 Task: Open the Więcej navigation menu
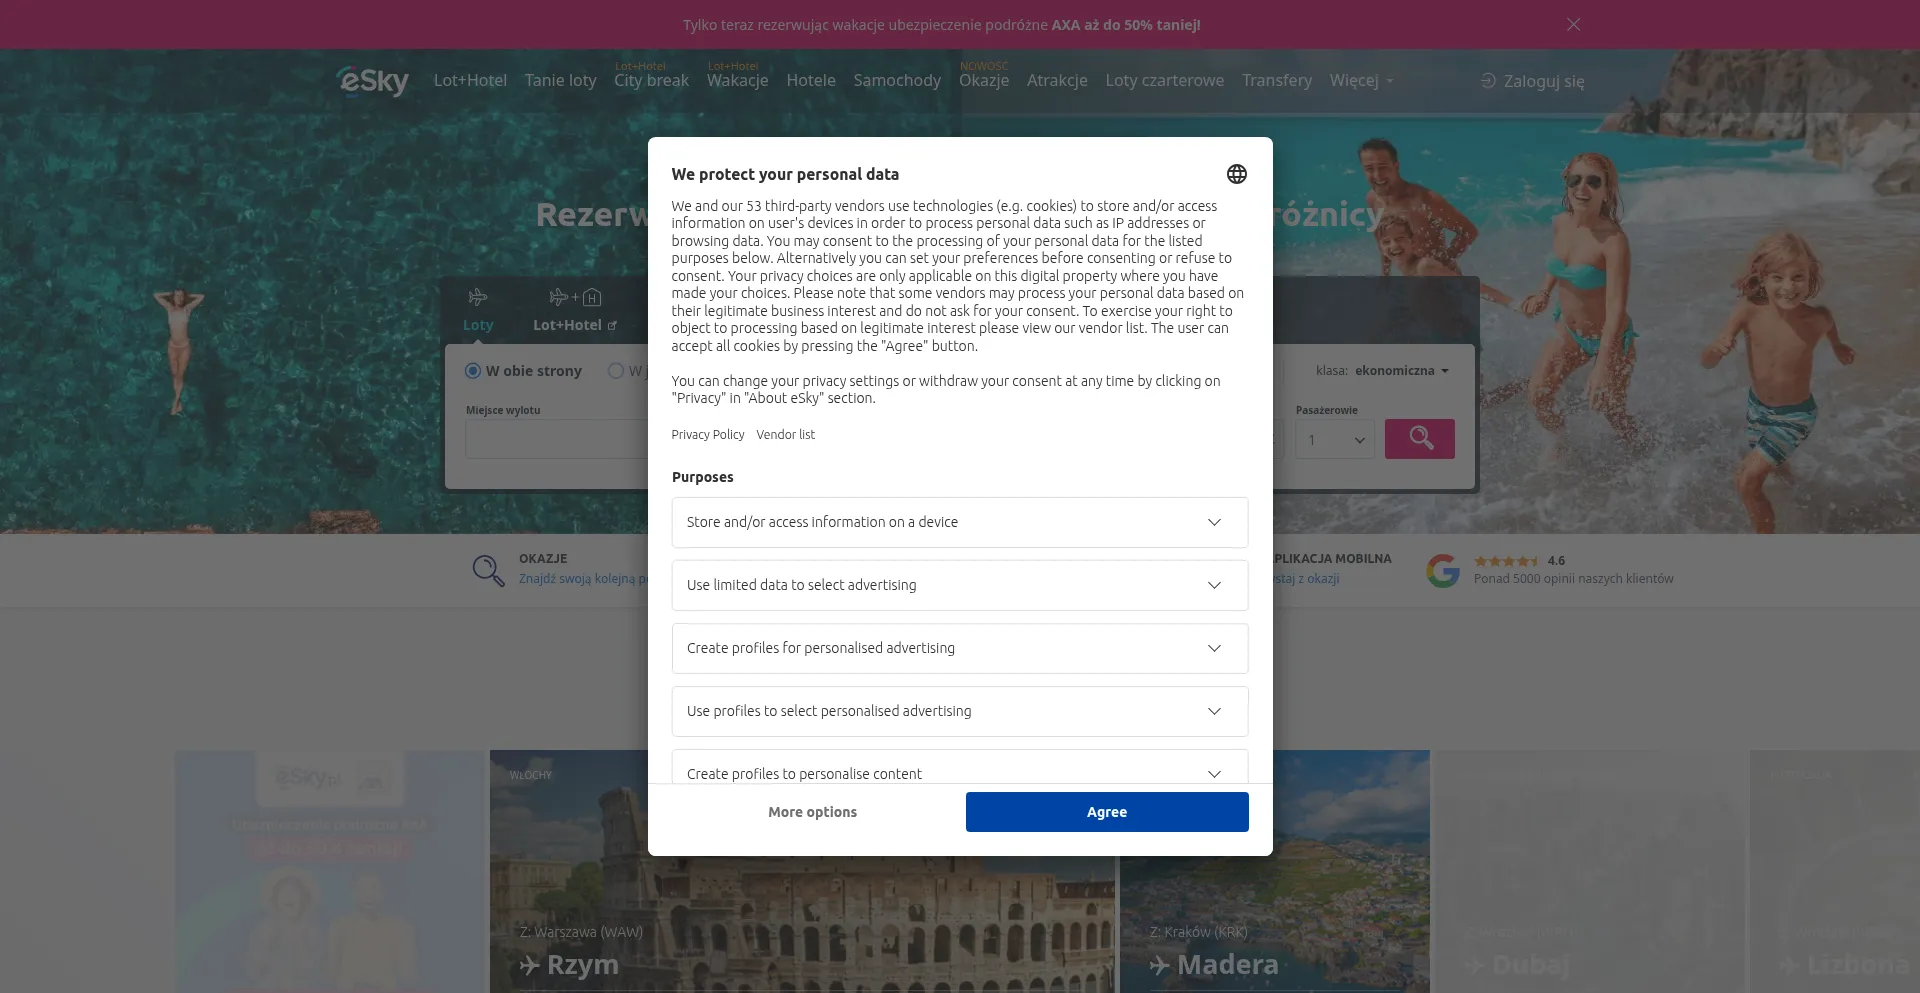tap(1360, 80)
